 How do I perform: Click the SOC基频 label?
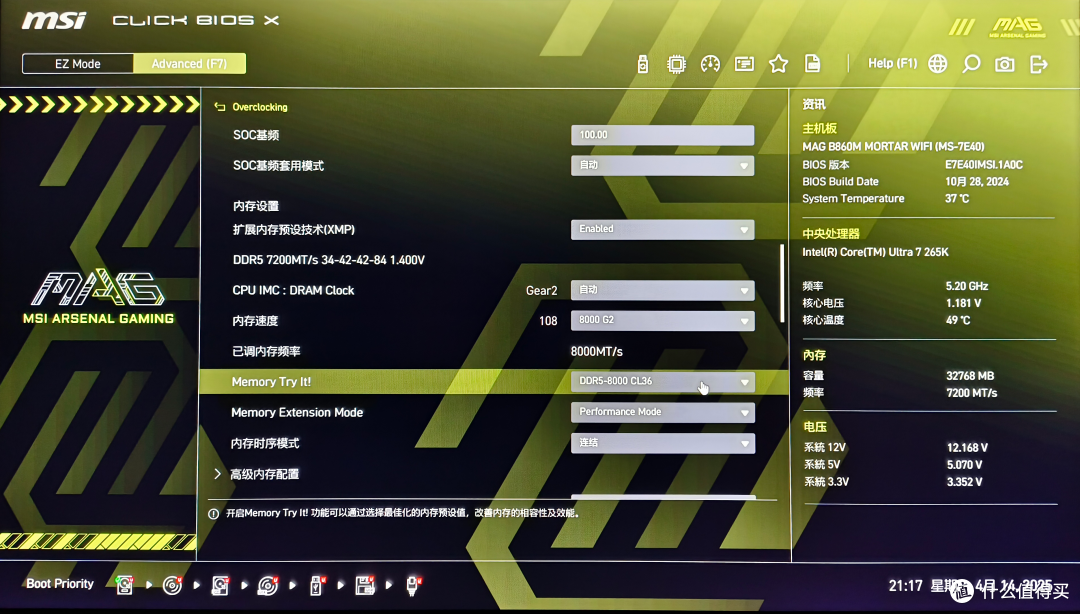point(256,135)
